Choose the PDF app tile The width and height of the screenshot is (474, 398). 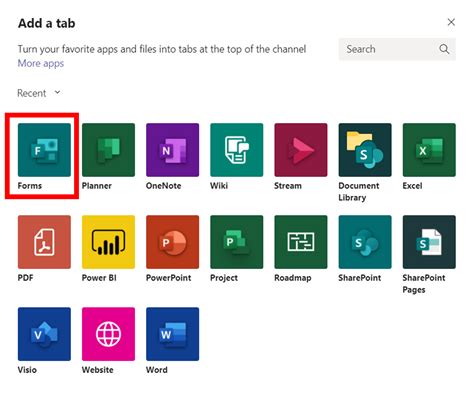tap(44, 242)
